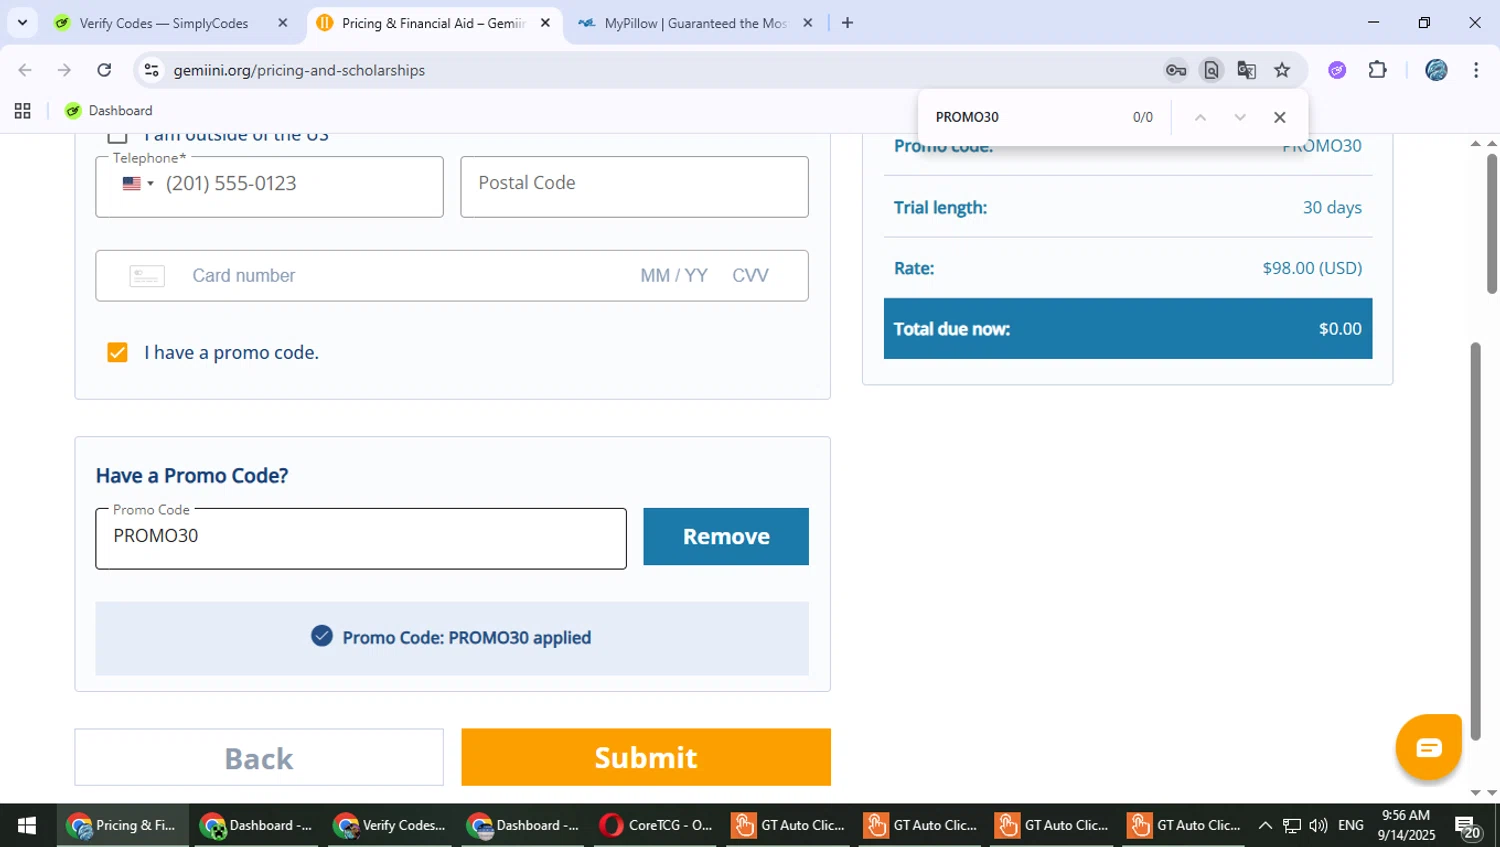Click the 30 days trial length value
Screen dimensions: 1500x847
[x=1332, y=208]
